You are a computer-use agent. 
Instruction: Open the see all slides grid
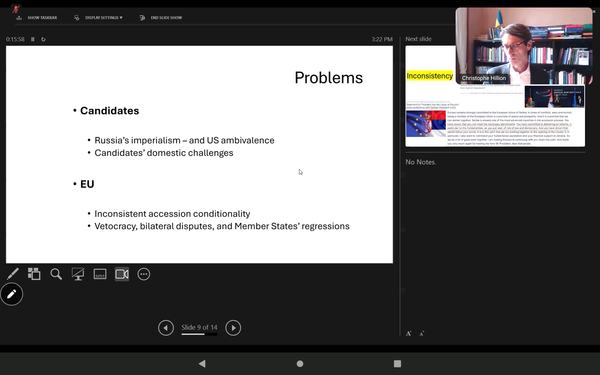34,274
